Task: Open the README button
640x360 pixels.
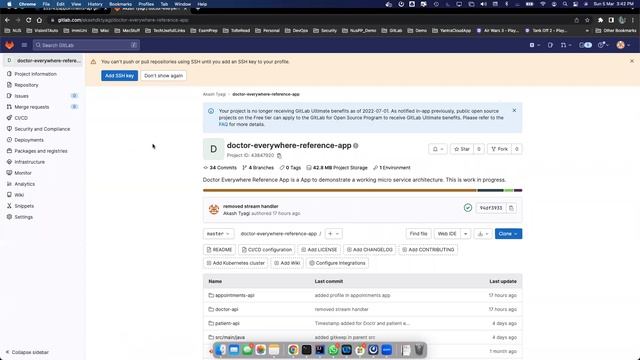Action: click(219, 249)
